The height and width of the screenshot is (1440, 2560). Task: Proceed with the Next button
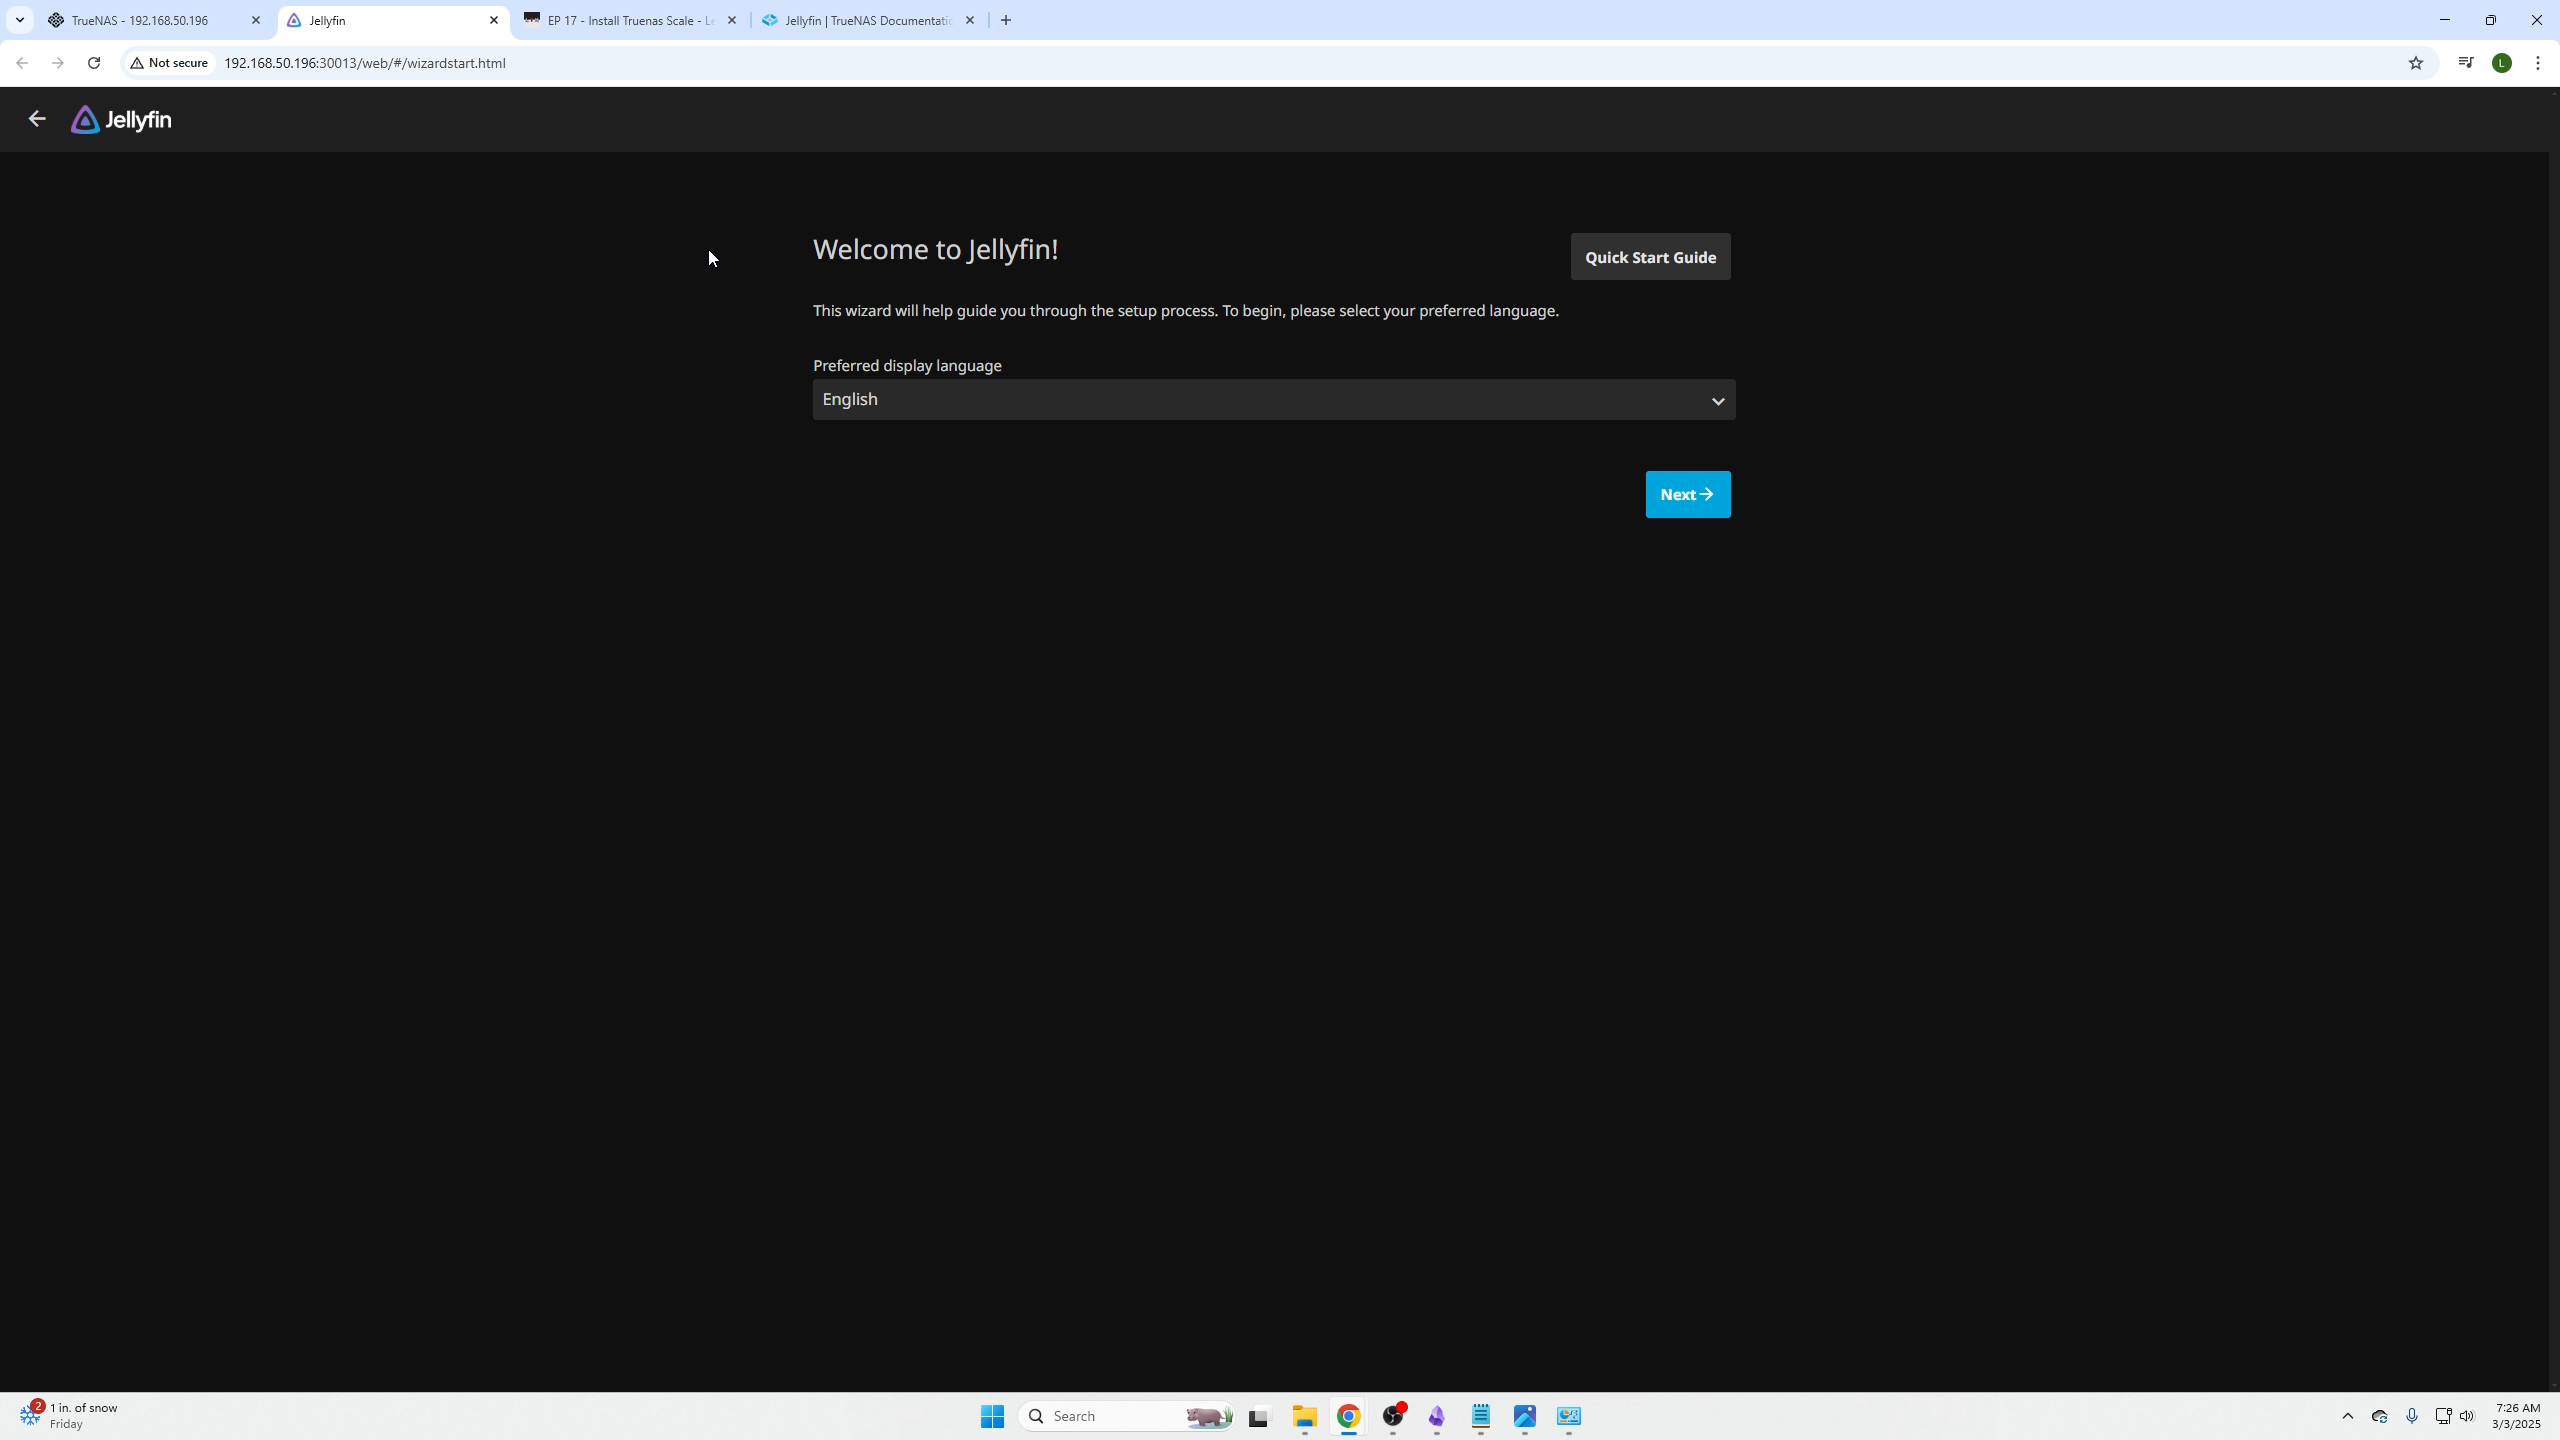1688,494
